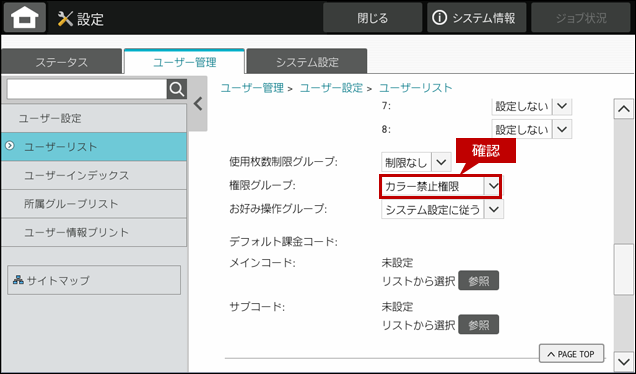This screenshot has height=374, width=636.
Task: Switch to the ステータス tab
Action: click(62, 62)
